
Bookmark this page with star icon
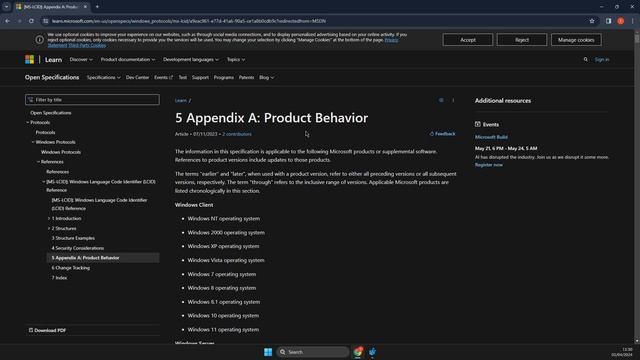[x=592, y=21]
